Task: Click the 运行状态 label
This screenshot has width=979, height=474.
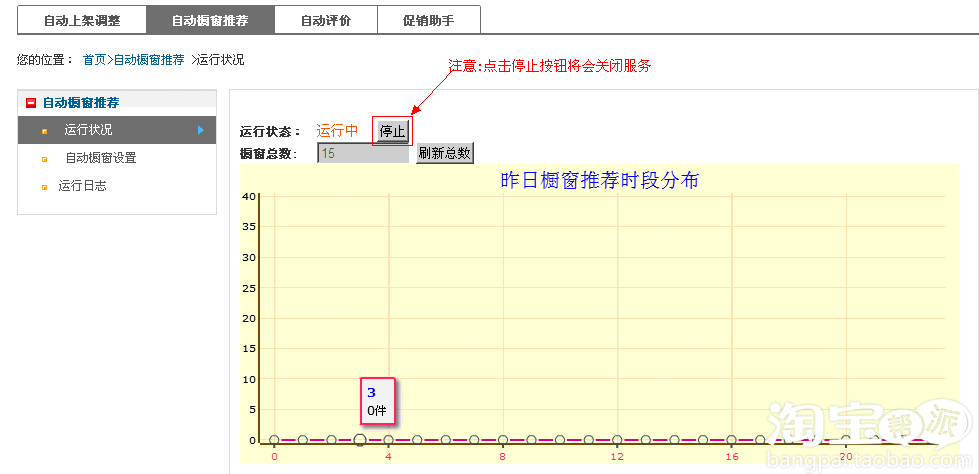Action: pos(270,132)
